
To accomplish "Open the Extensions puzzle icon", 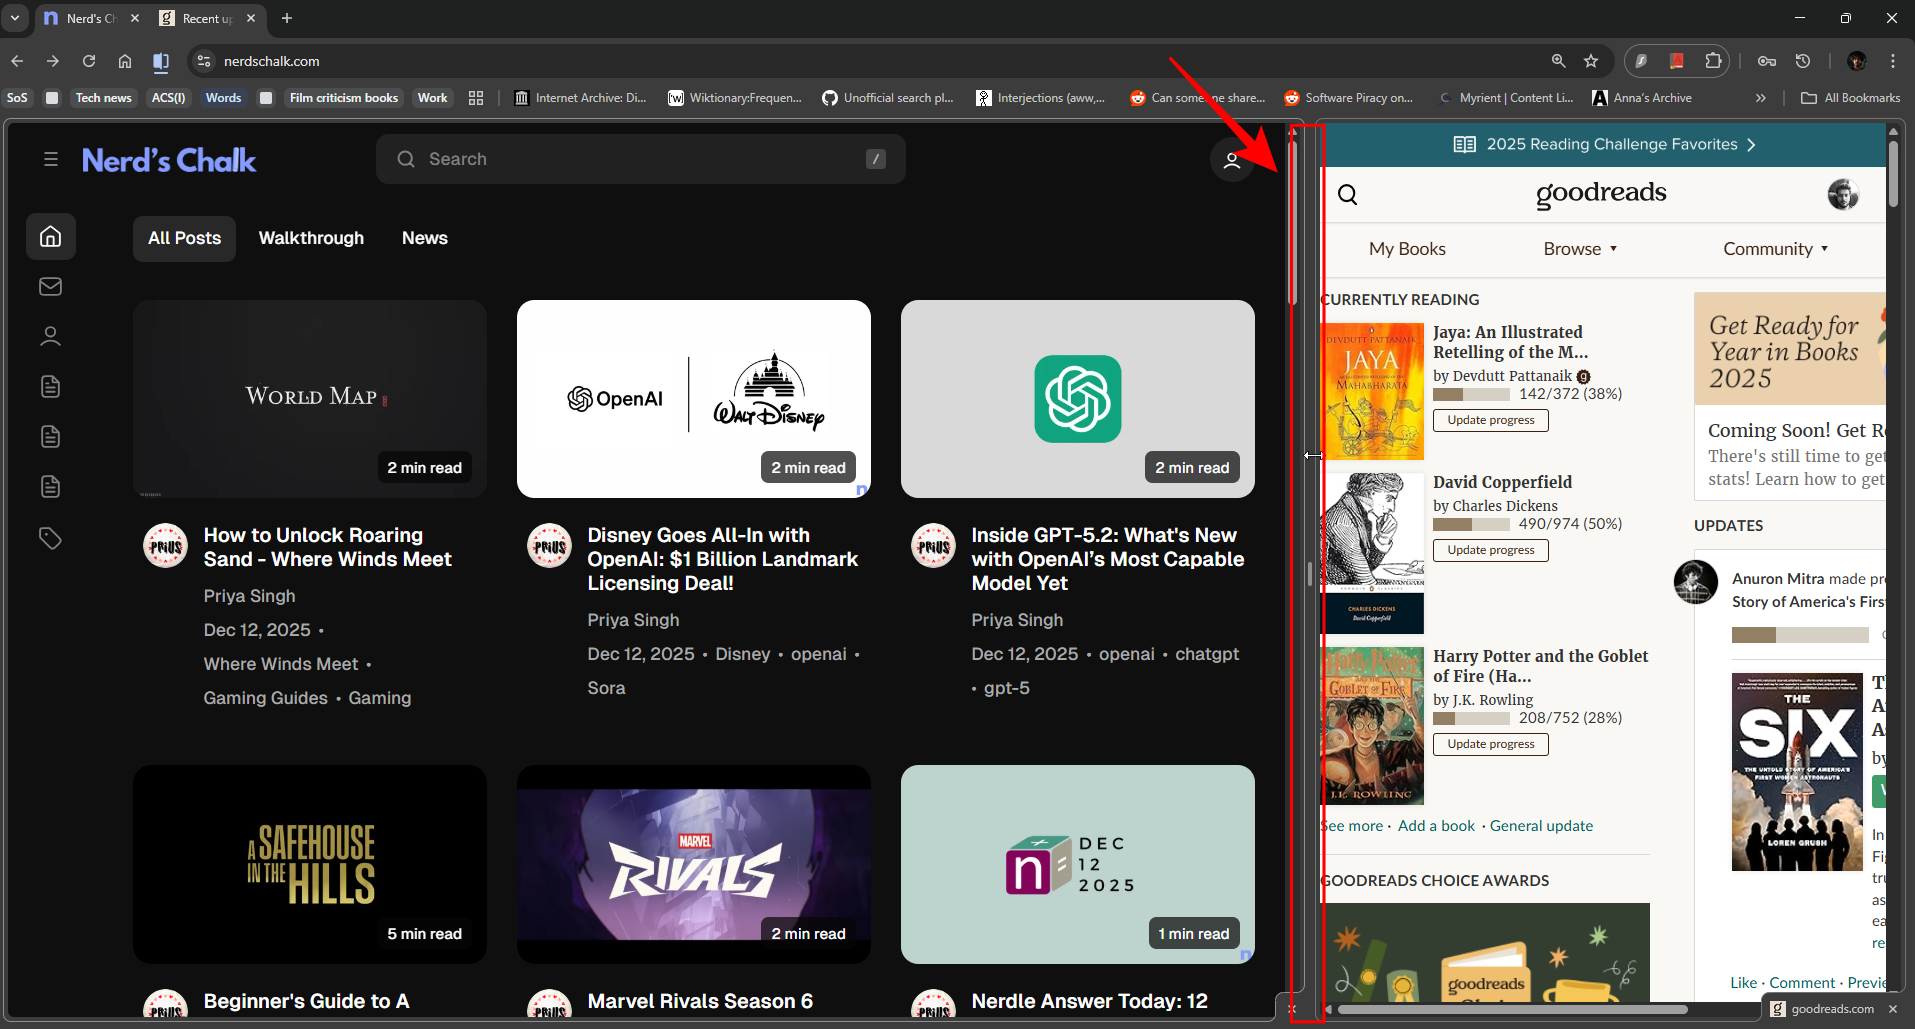I will coord(1713,61).
